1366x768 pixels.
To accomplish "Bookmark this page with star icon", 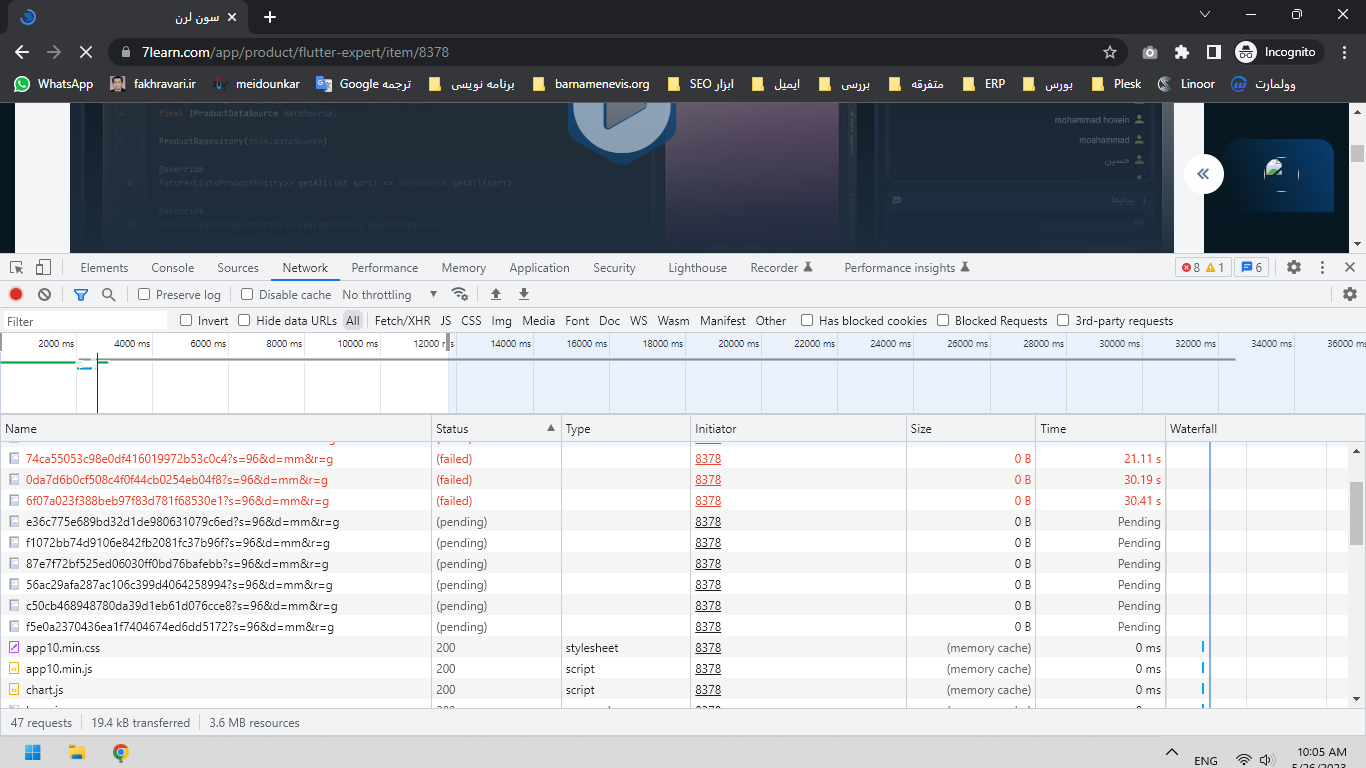I will (1109, 52).
